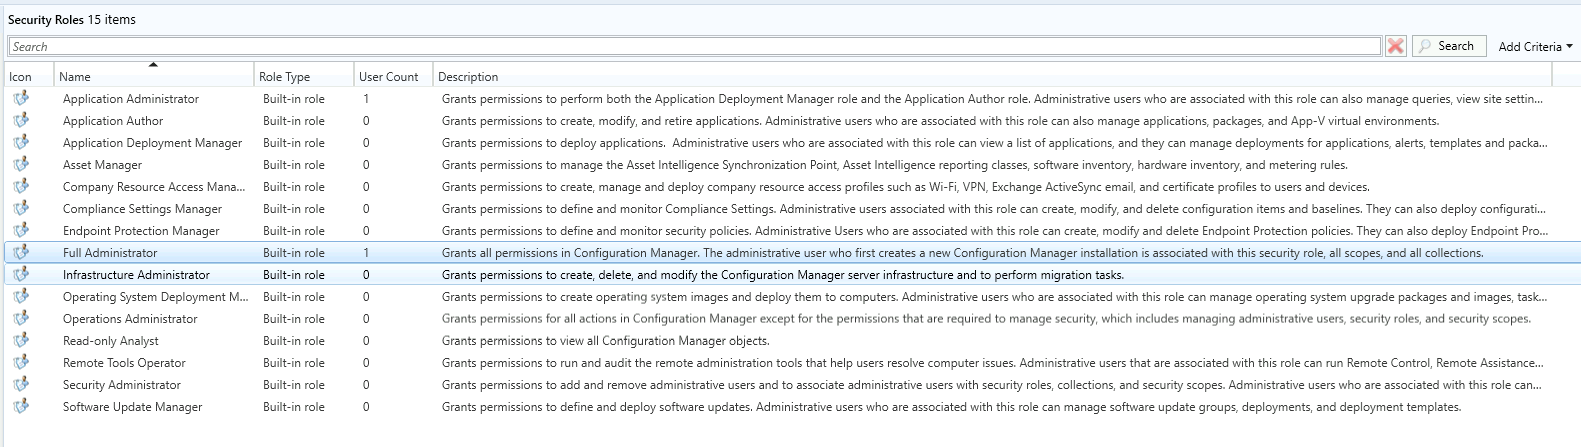The width and height of the screenshot is (1581, 447).
Task: Click the Read-only Analyst role icon
Action: pyautogui.click(x=21, y=341)
